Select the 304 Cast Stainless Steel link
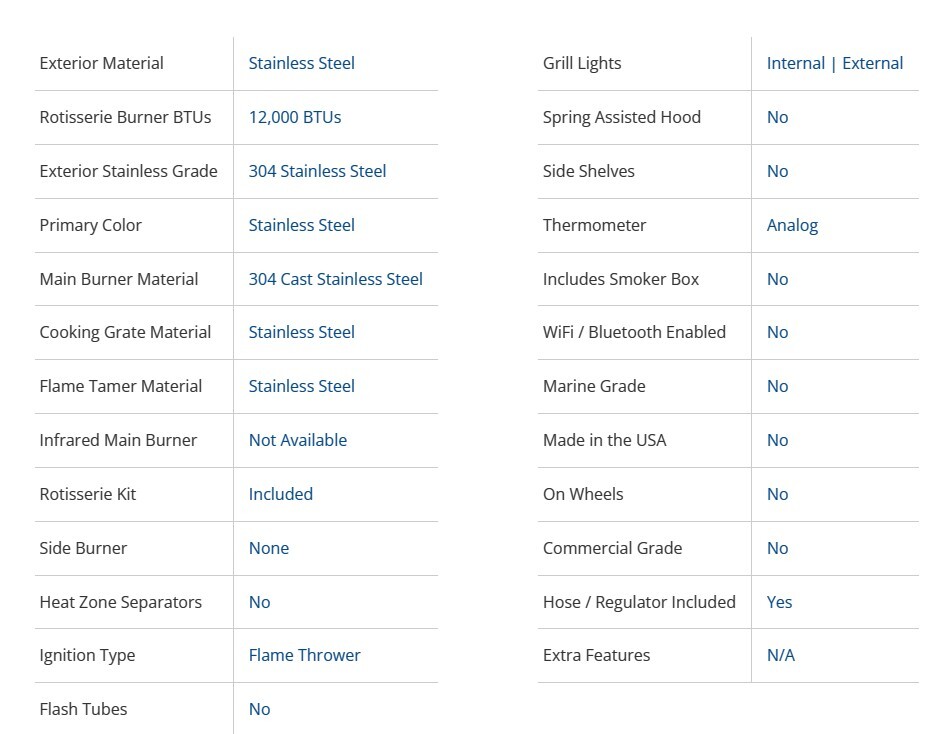 pyautogui.click(x=335, y=279)
